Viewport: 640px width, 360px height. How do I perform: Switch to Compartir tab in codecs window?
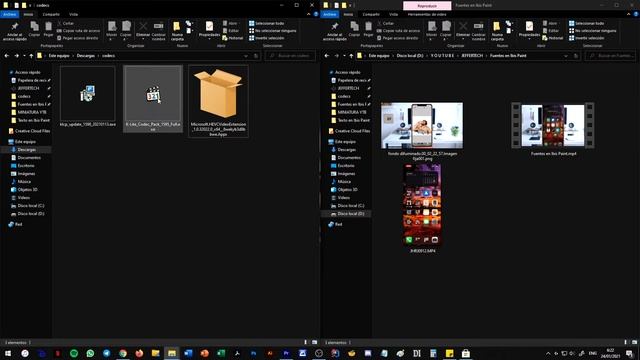click(51, 14)
